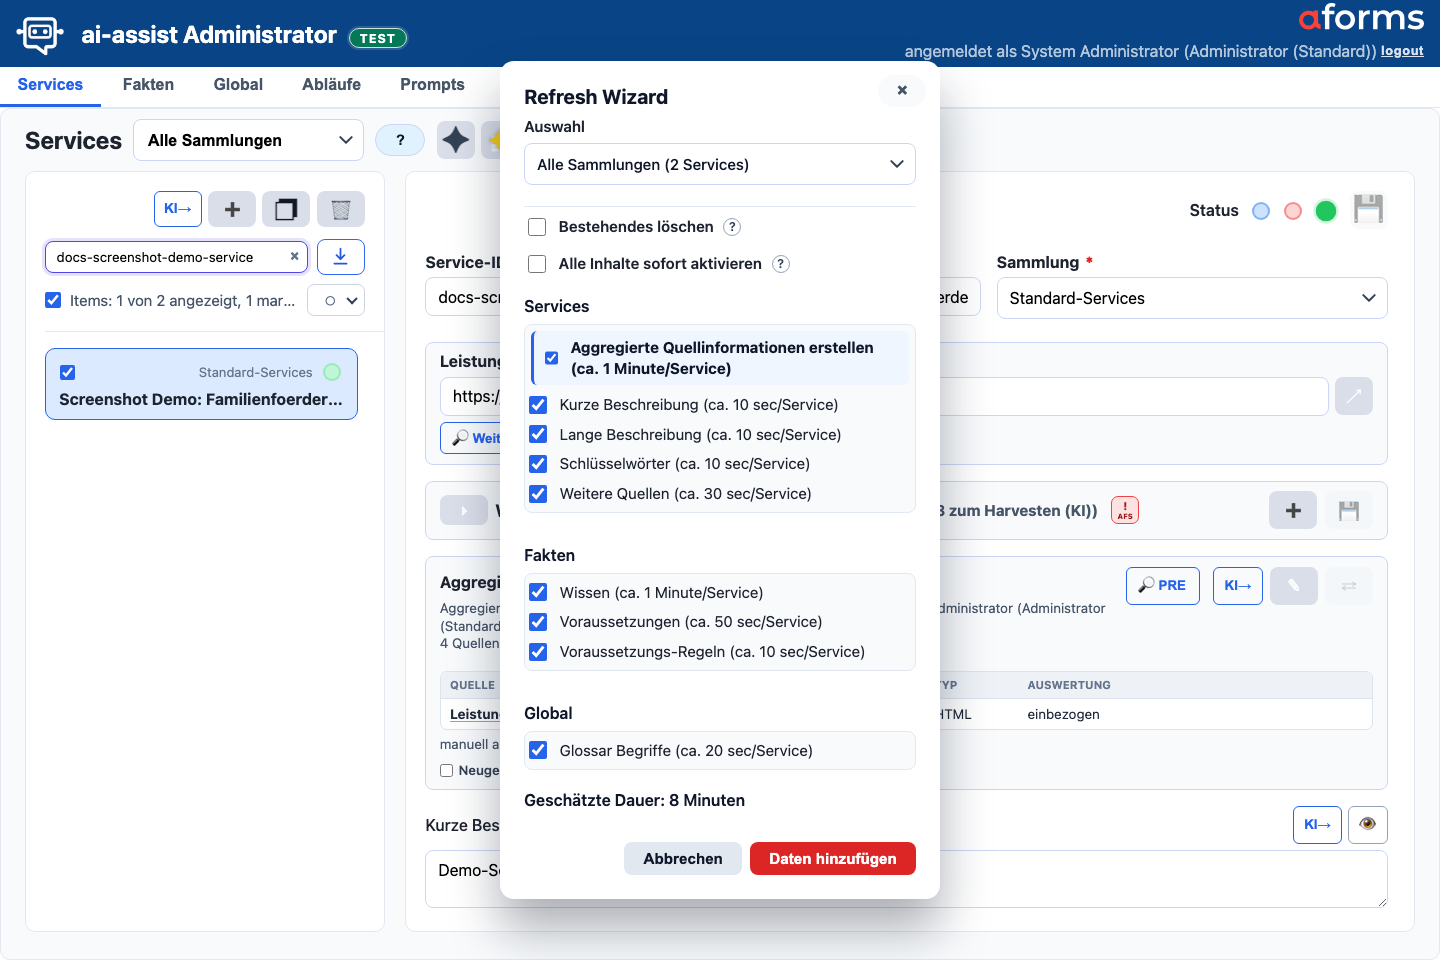Clear the docs-screenshot-demo-service search text
This screenshot has height=960, width=1440.
tap(294, 257)
